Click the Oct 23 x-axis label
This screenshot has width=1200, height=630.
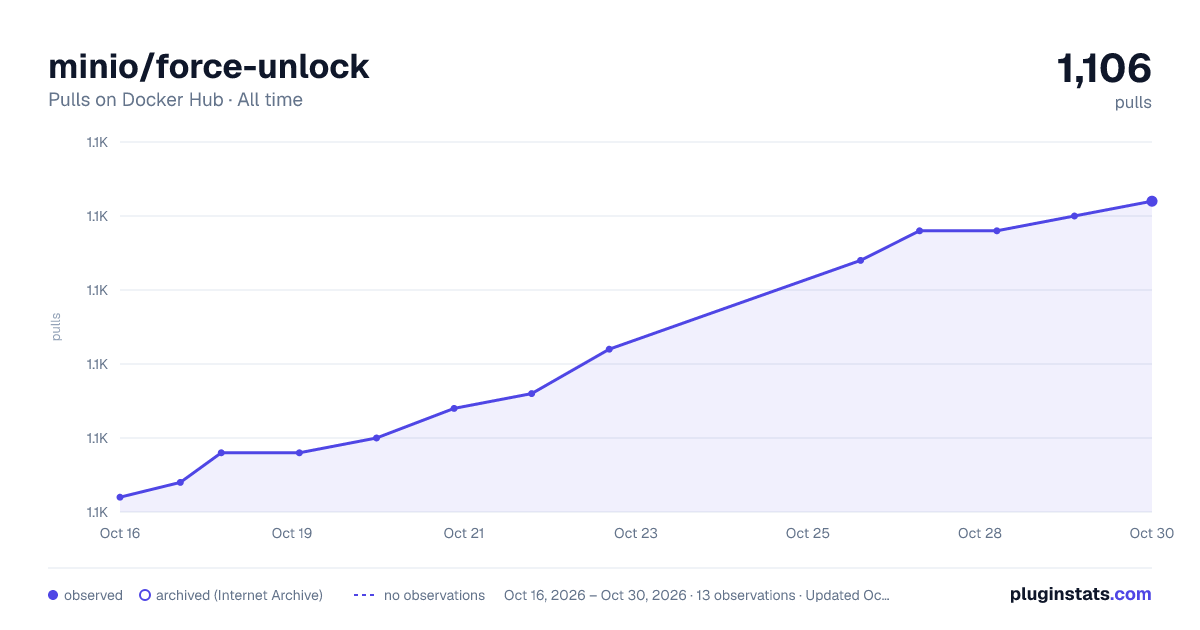tap(636, 533)
